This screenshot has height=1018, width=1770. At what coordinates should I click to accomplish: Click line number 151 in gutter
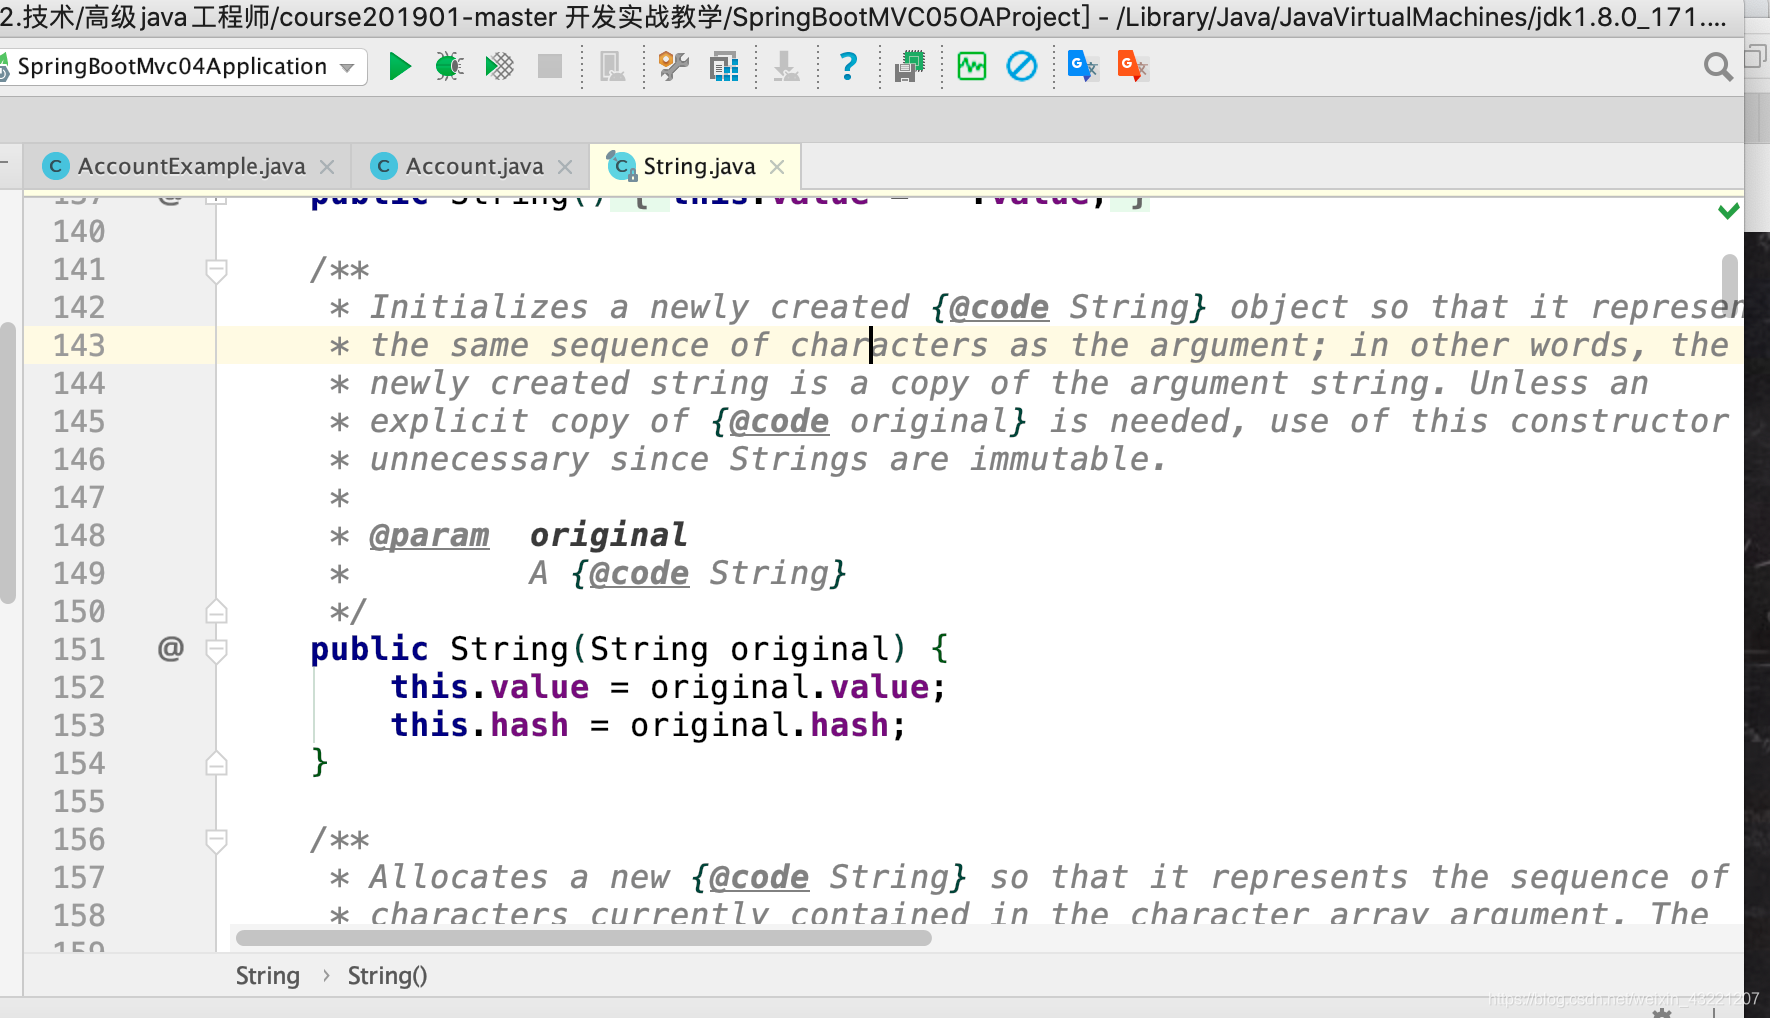(x=79, y=649)
